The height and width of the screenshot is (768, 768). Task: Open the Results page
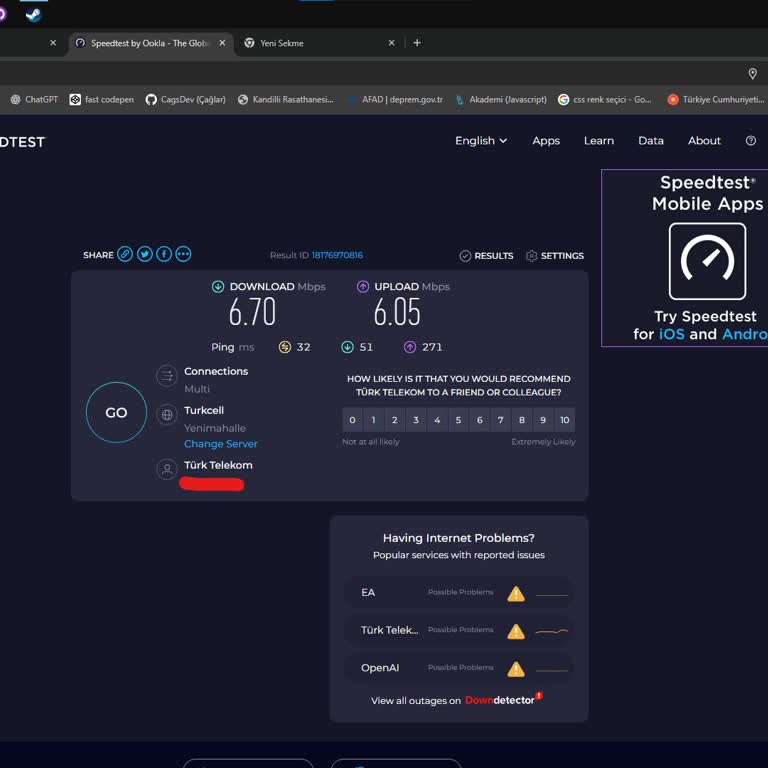[486, 256]
